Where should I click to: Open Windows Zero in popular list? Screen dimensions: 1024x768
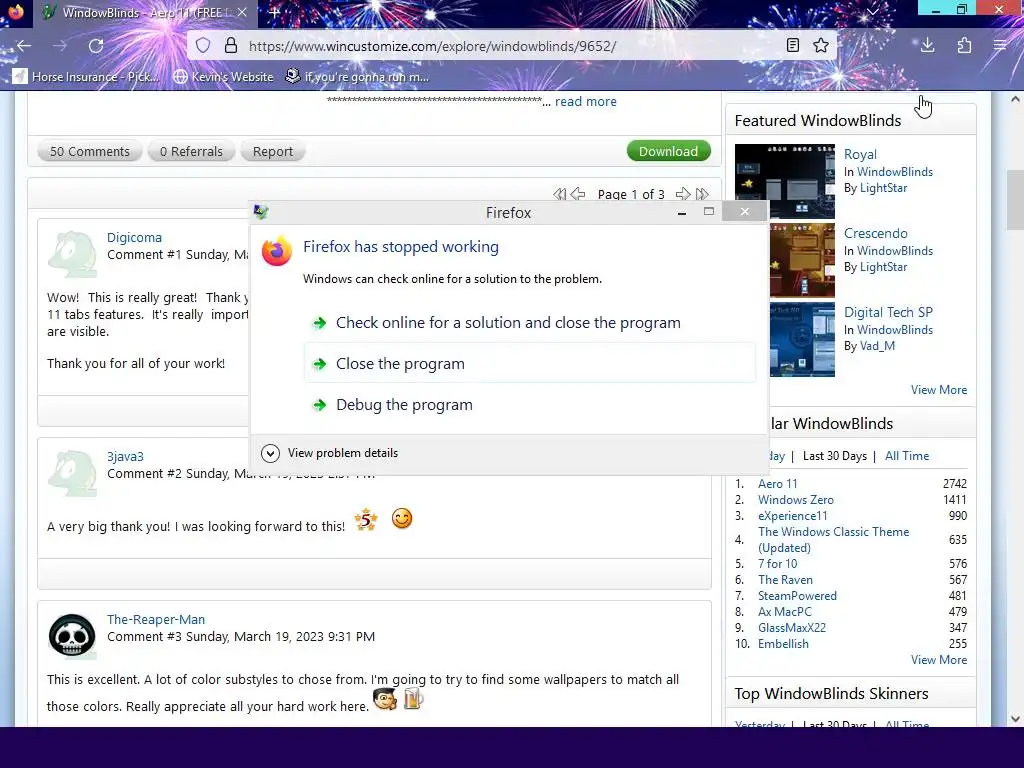(795, 500)
